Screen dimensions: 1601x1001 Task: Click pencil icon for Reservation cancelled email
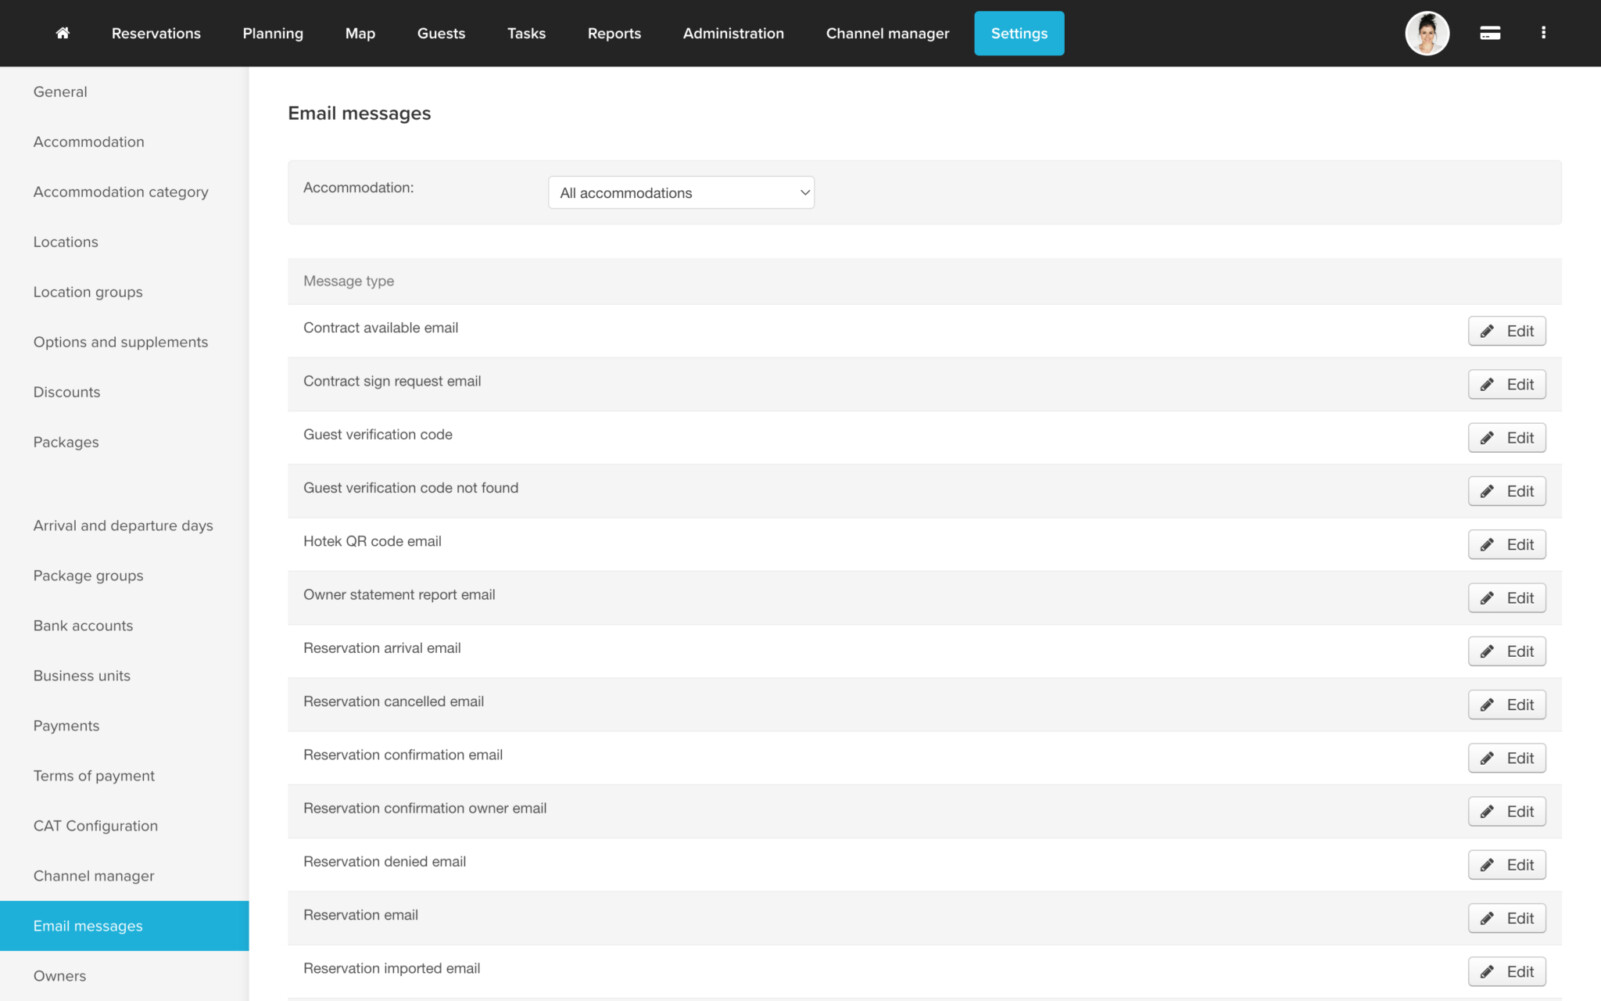click(1487, 705)
